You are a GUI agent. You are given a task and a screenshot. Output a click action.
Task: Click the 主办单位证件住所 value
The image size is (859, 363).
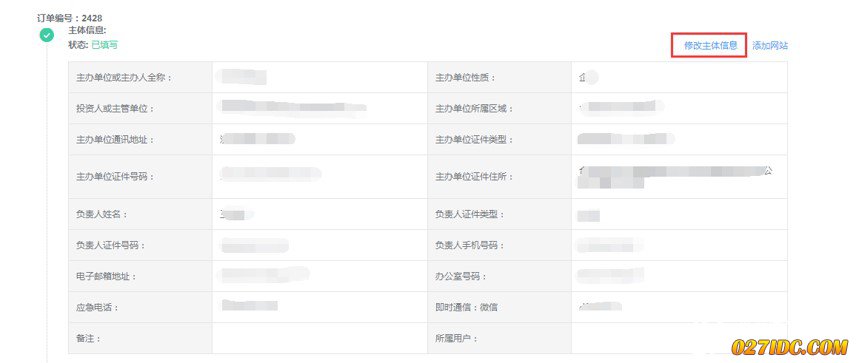675,176
